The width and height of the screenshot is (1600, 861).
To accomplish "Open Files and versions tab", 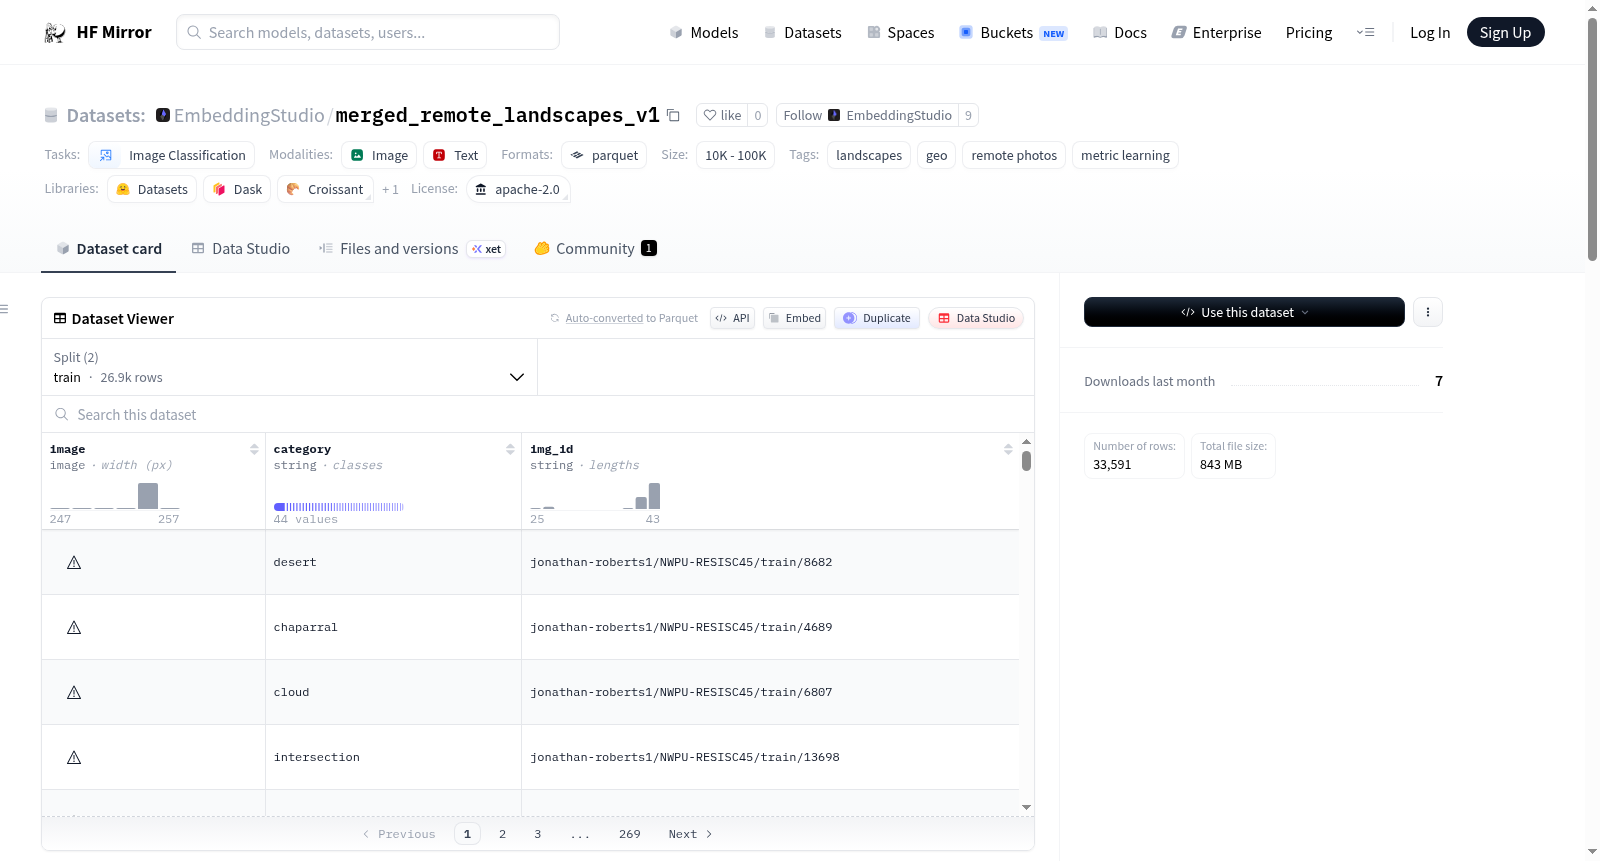I will click(412, 249).
